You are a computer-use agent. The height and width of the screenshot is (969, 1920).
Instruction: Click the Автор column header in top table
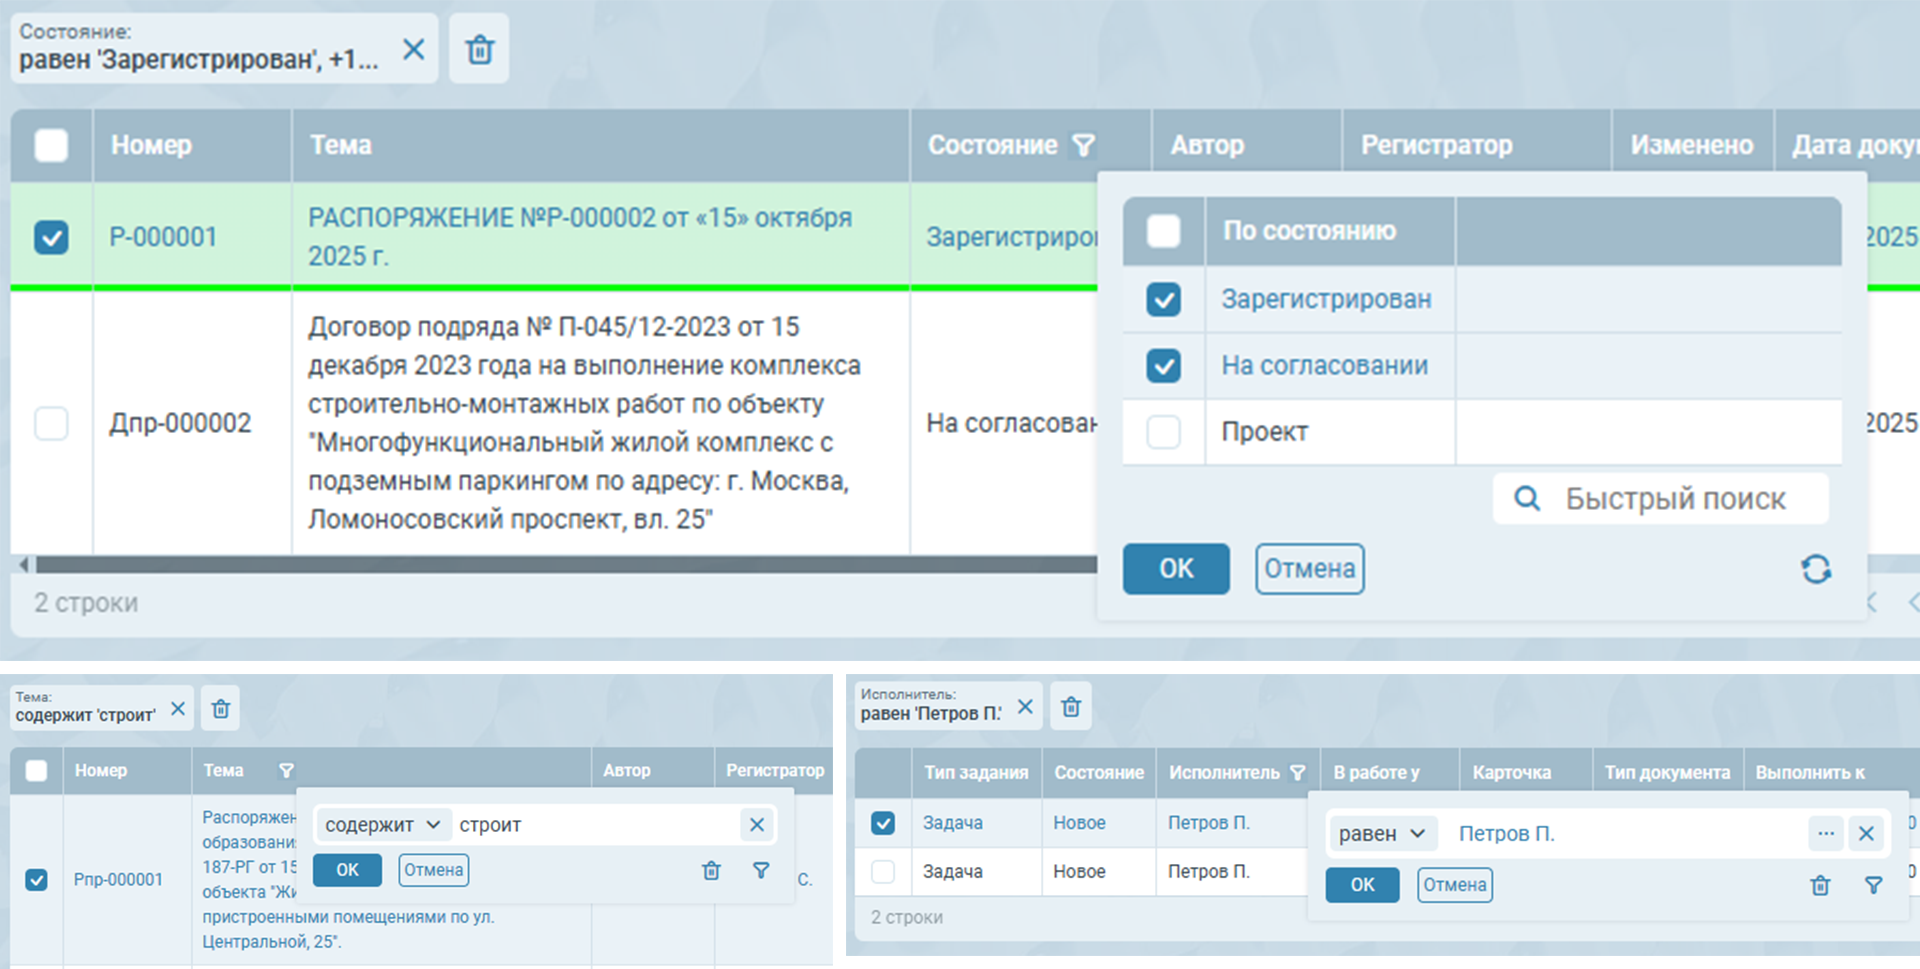click(1207, 146)
